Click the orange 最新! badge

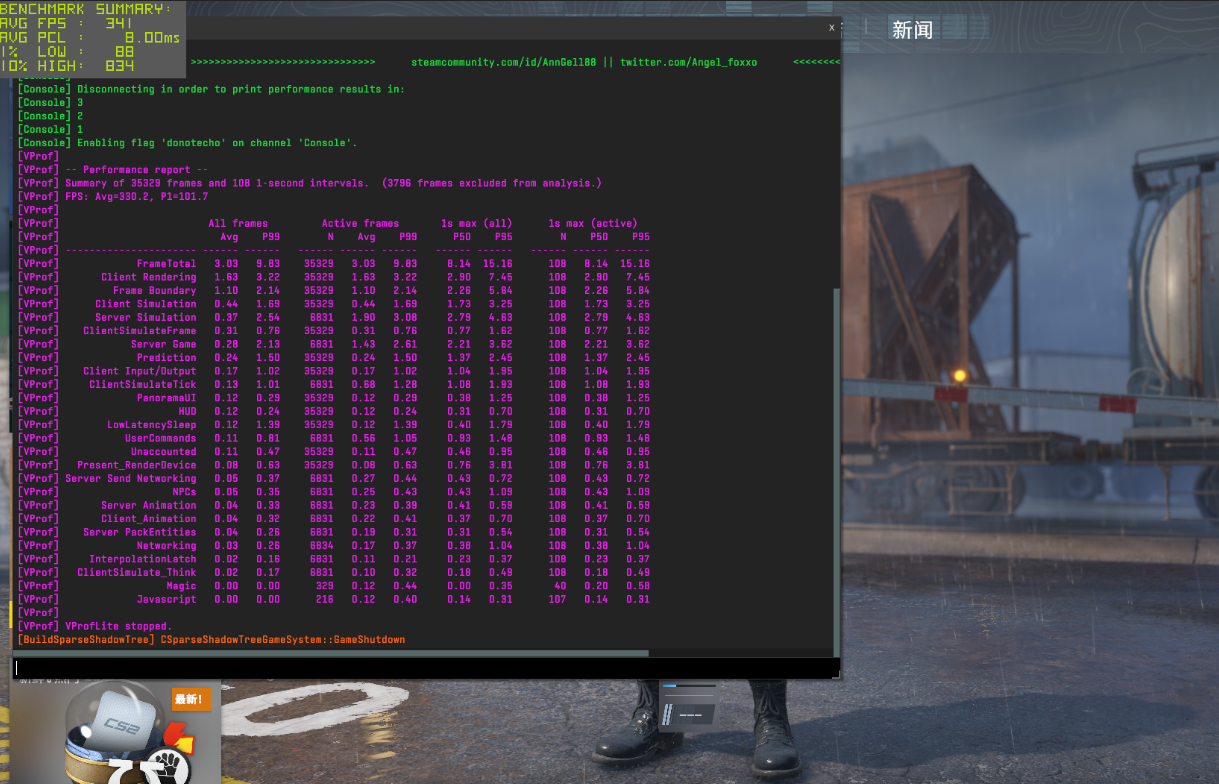click(x=191, y=699)
